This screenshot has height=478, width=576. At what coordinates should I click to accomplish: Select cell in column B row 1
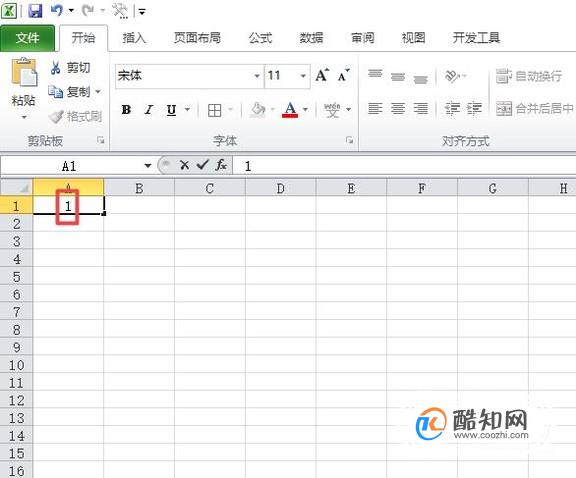coord(139,205)
